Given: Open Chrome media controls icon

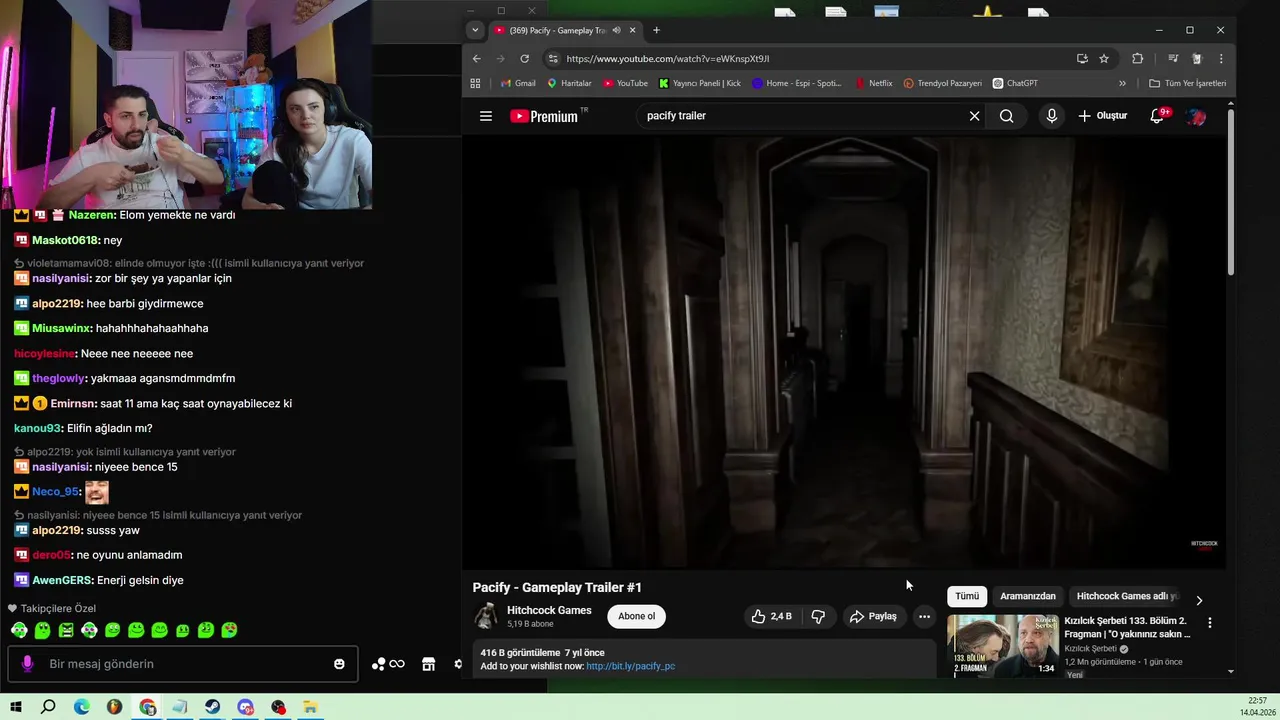Looking at the screenshot, I should coord(1173,59).
